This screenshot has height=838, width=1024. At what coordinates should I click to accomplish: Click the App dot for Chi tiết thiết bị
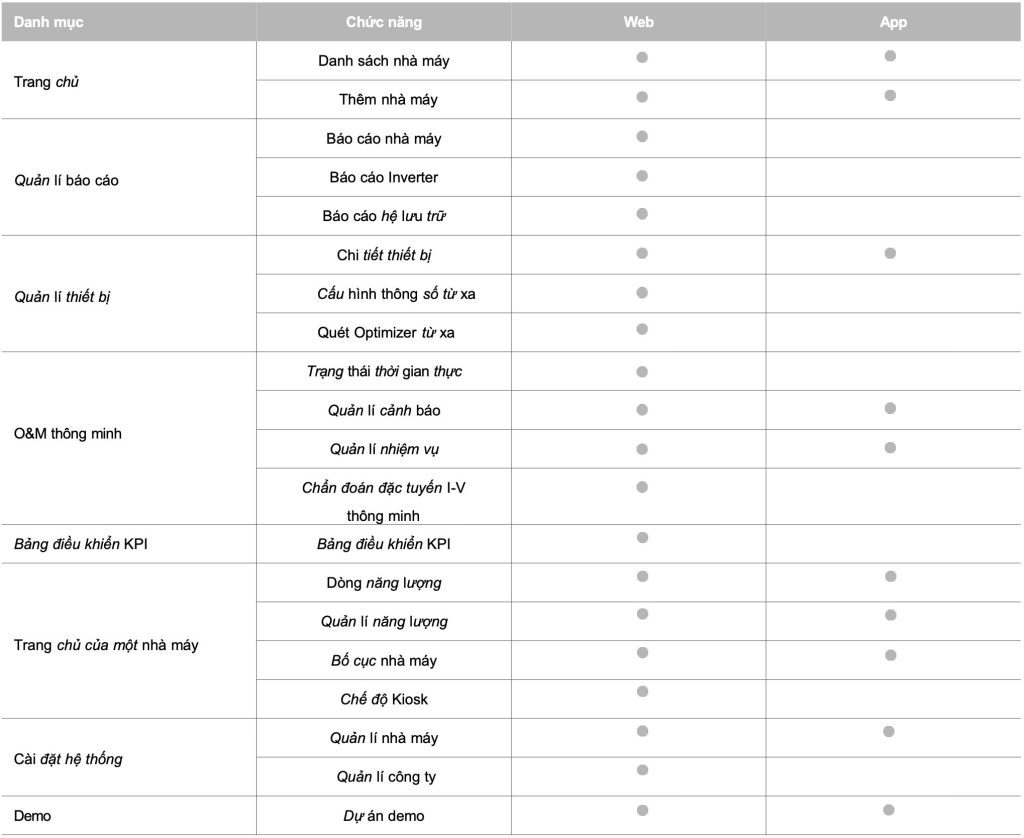click(890, 253)
